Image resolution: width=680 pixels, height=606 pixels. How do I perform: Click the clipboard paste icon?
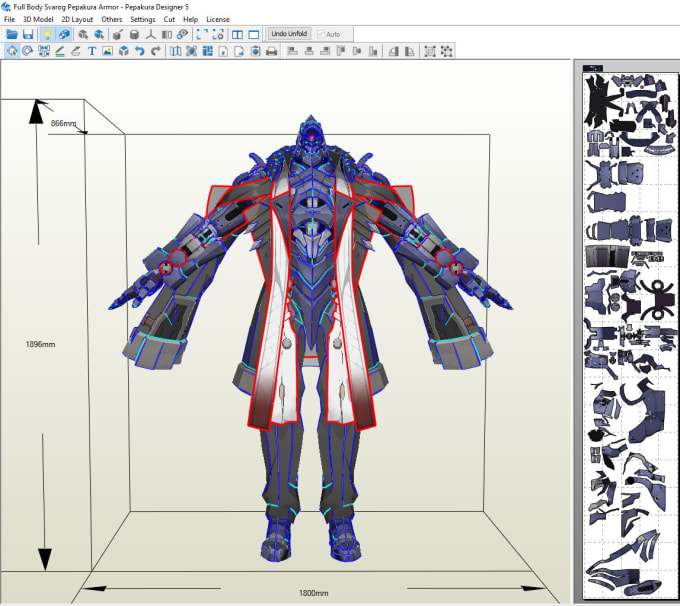click(255, 51)
